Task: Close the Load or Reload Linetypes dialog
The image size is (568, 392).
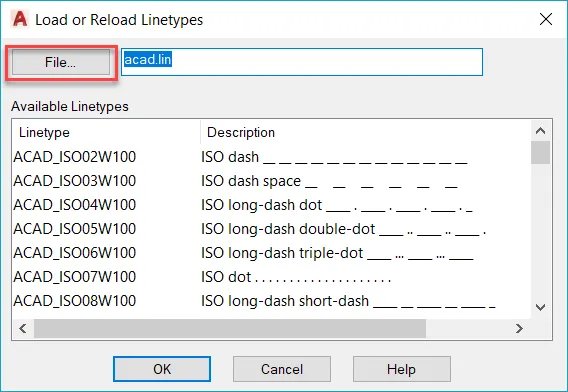Action: tap(546, 19)
